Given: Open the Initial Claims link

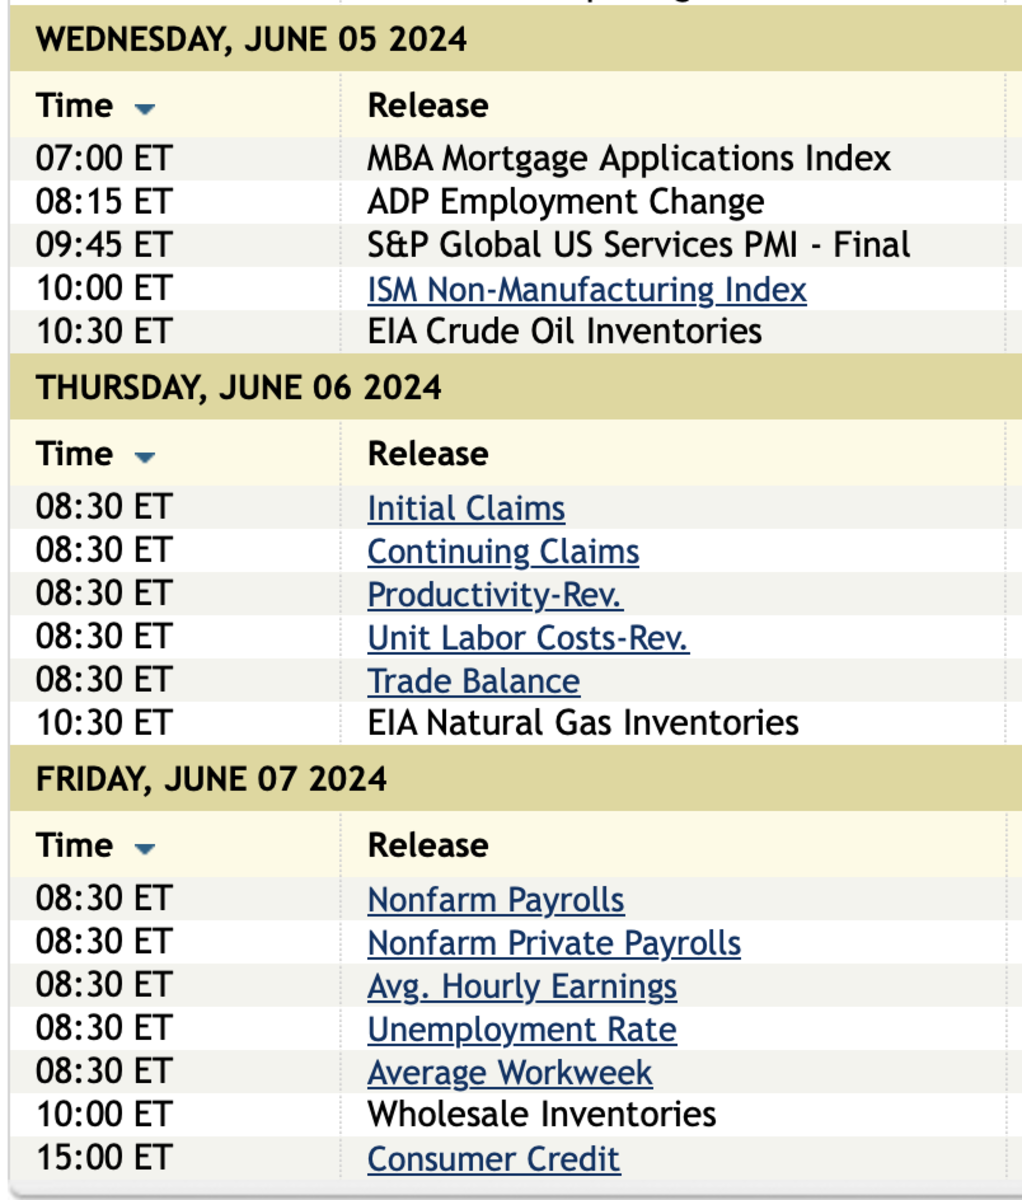Looking at the screenshot, I should (x=466, y=508).
